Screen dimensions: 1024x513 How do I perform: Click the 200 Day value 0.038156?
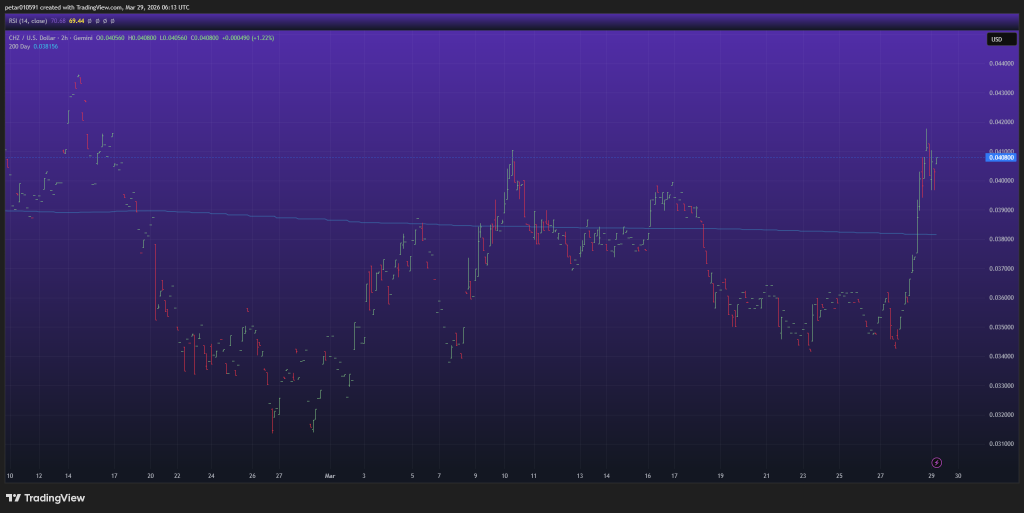[47, 46]
